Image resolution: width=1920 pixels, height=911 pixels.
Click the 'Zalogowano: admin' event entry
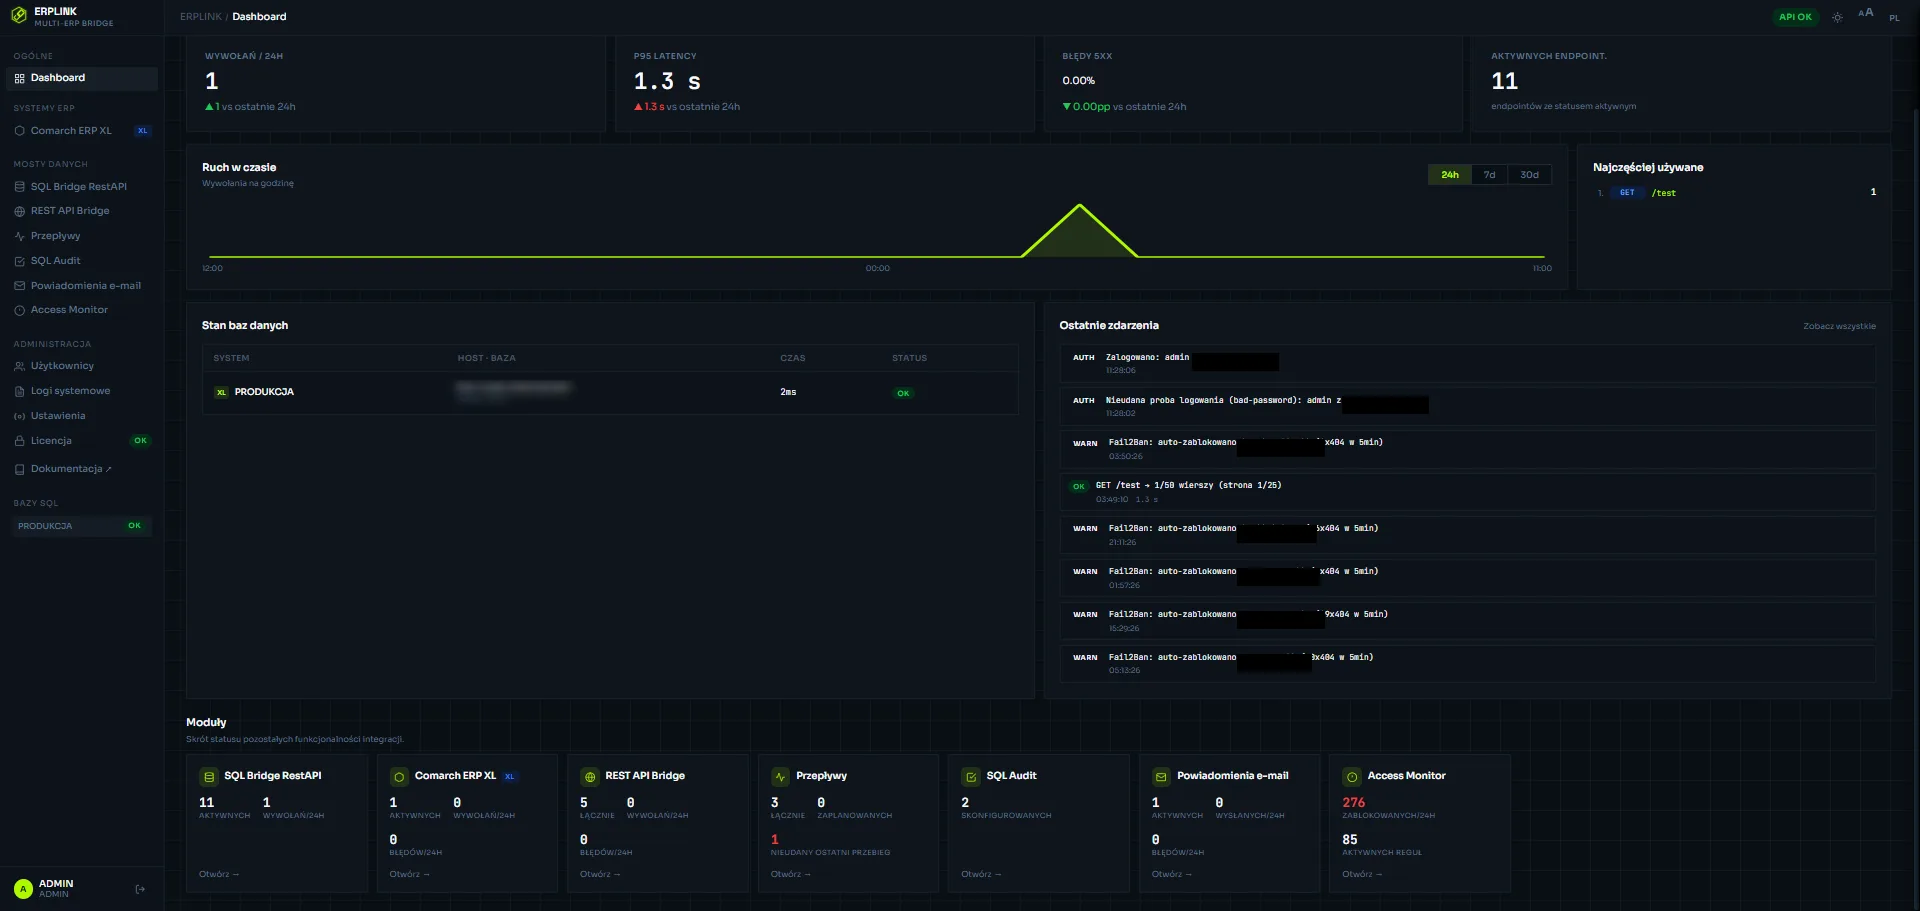[x=1467, y=364]
